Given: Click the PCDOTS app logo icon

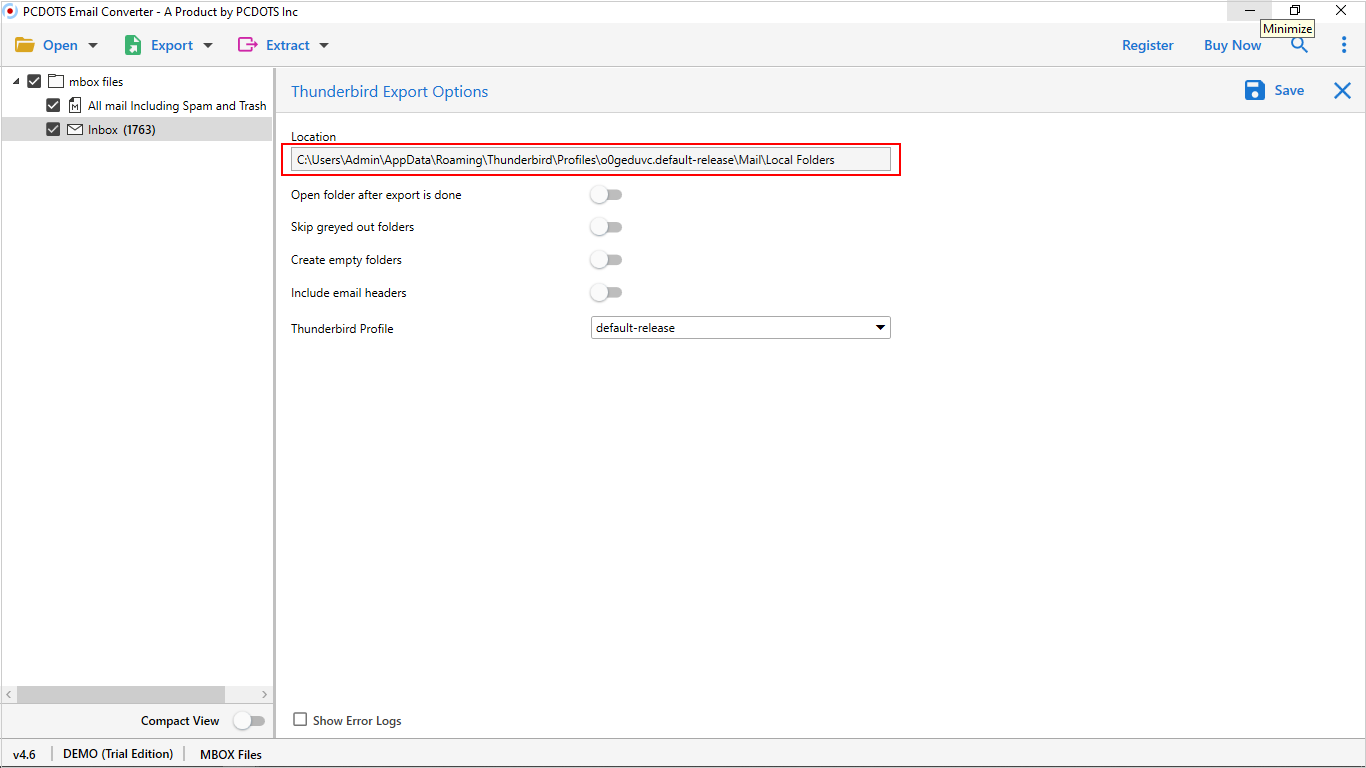Looking at the screenshot, I should (10, 11).
